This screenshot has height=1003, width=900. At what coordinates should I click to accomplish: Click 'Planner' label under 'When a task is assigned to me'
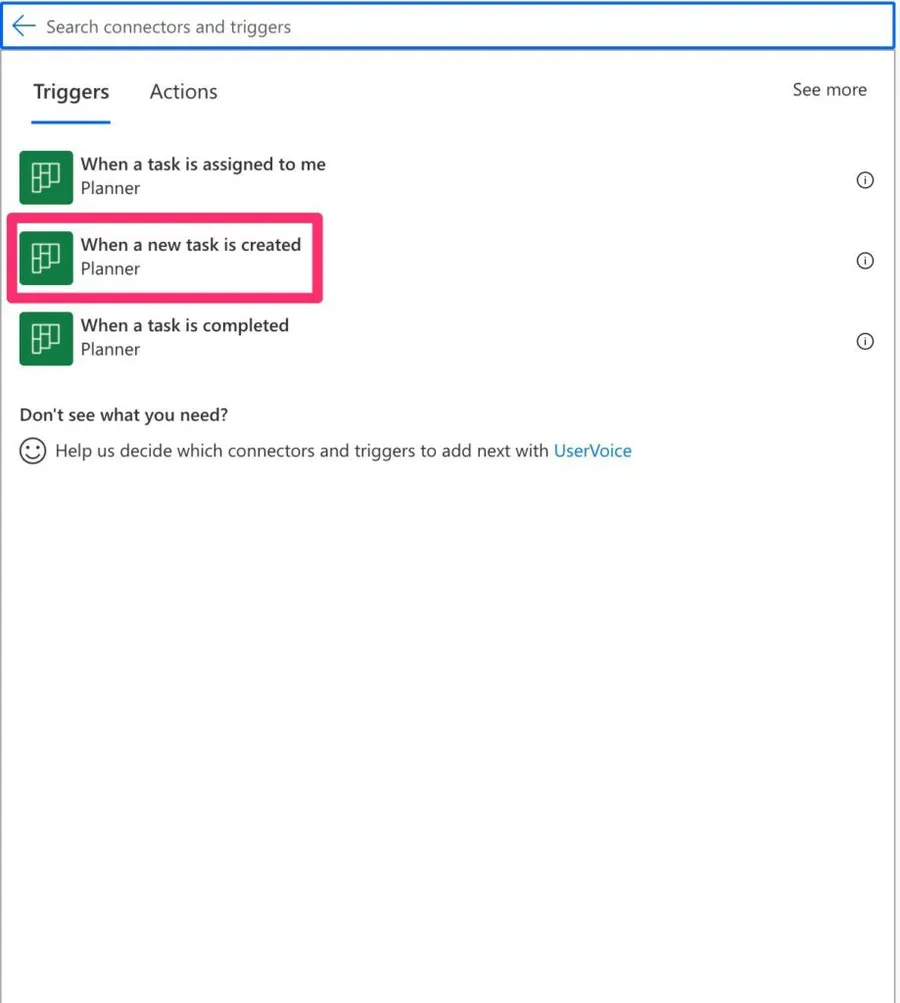[110, 189]
